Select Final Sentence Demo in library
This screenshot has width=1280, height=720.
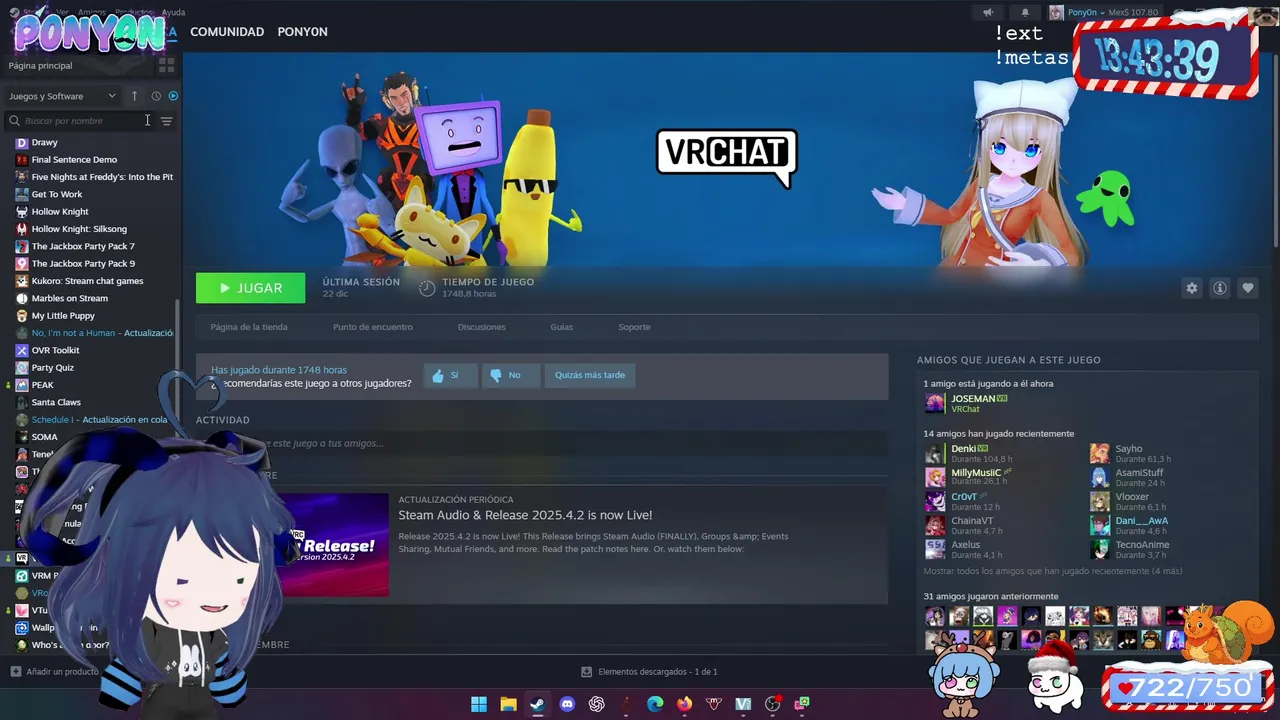point(74,160)
